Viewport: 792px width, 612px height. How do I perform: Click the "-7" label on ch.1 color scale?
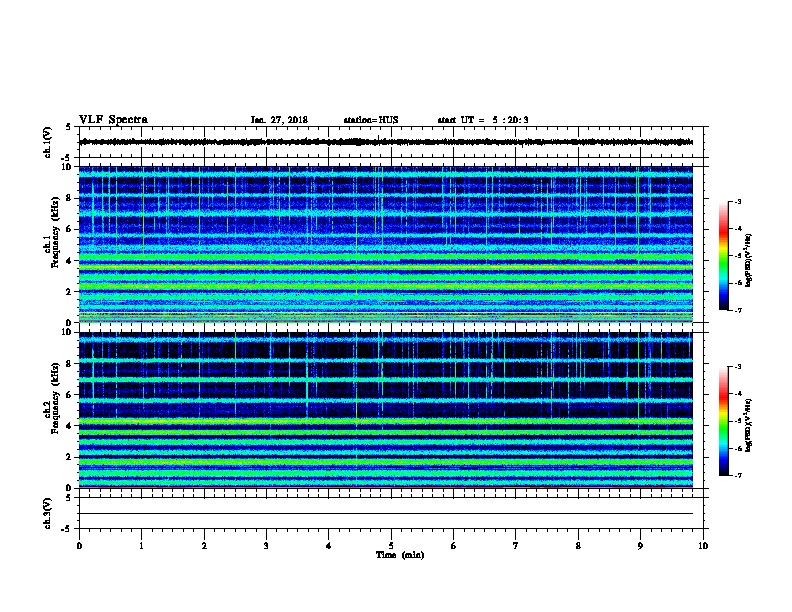[x=738, y=310]
